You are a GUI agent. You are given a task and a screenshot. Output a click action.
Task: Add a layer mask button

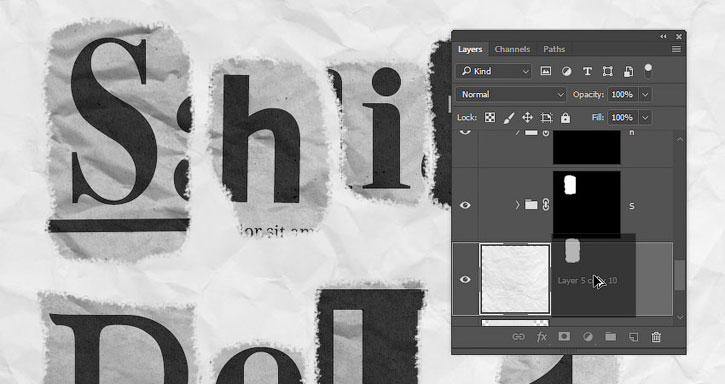pos(564,336)
